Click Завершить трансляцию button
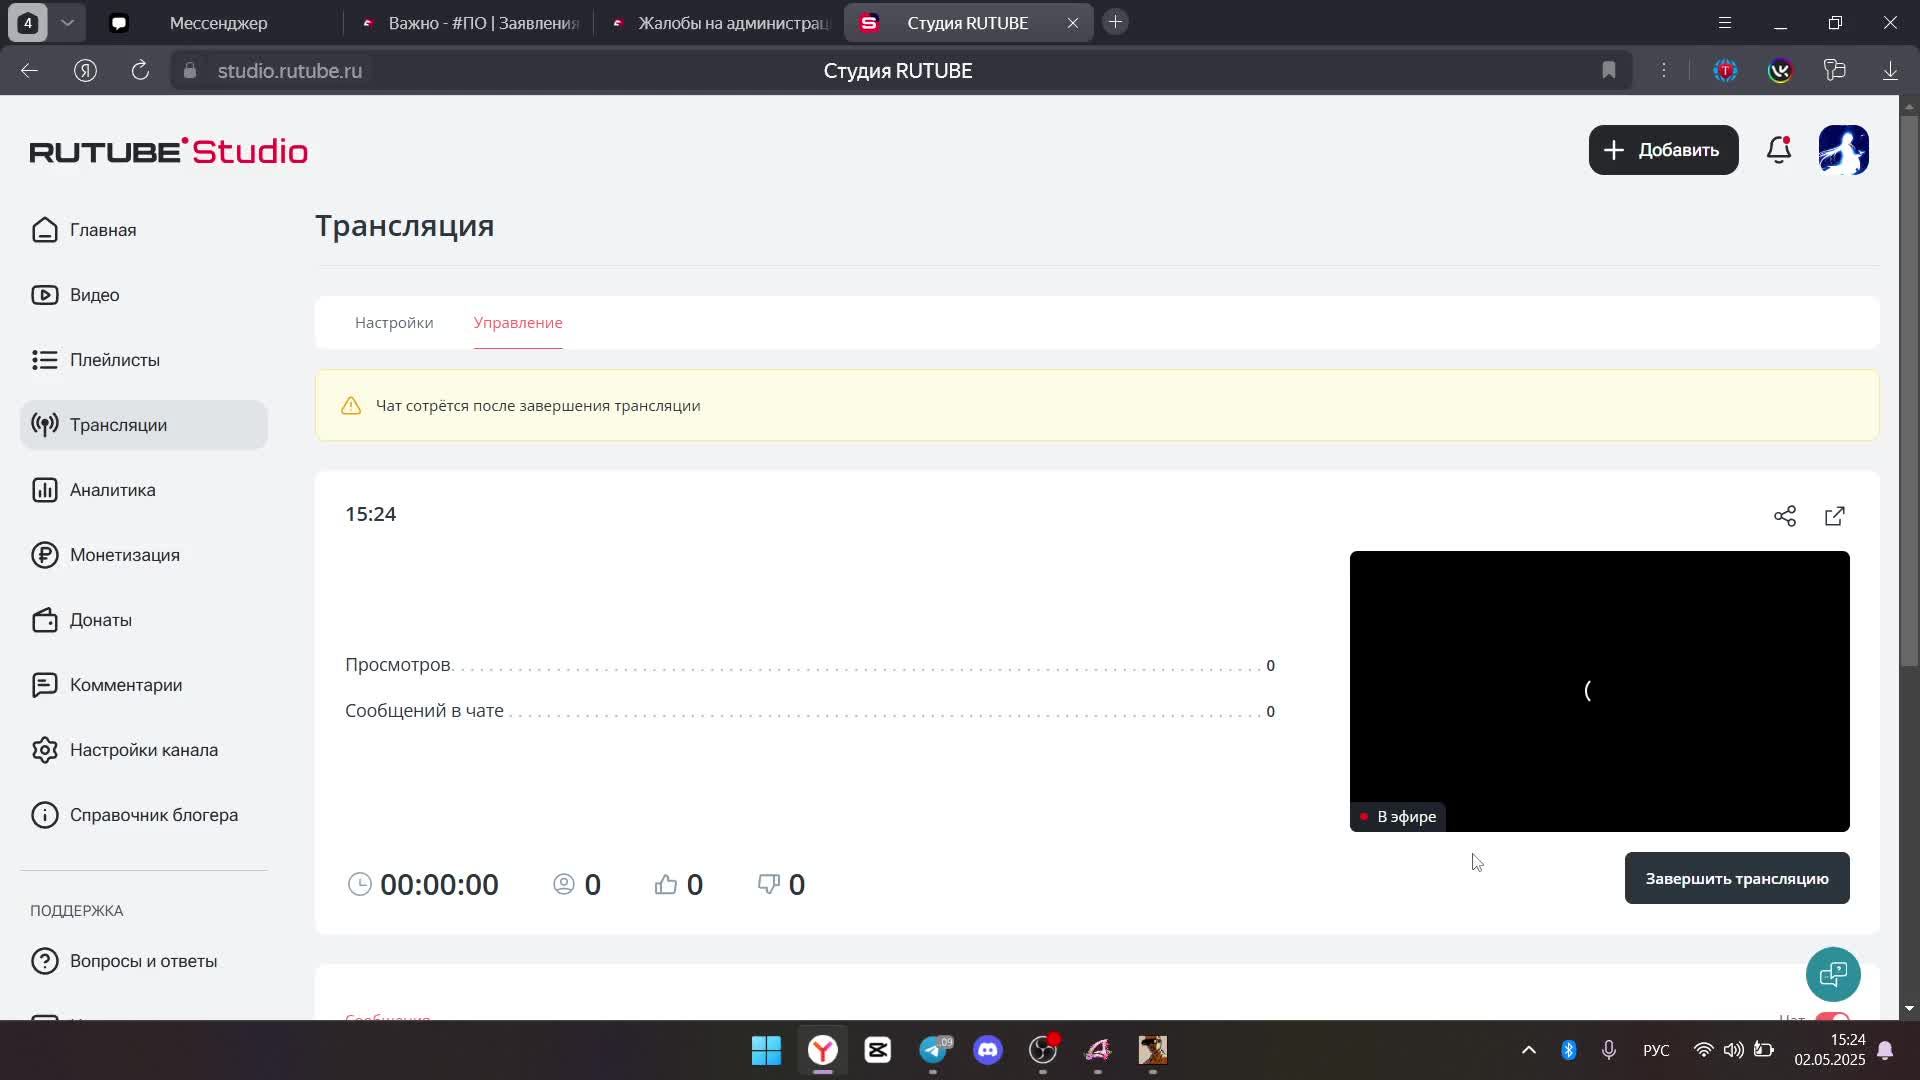The height and width of the screenshot is (1080, 1920). [1736, 878]
